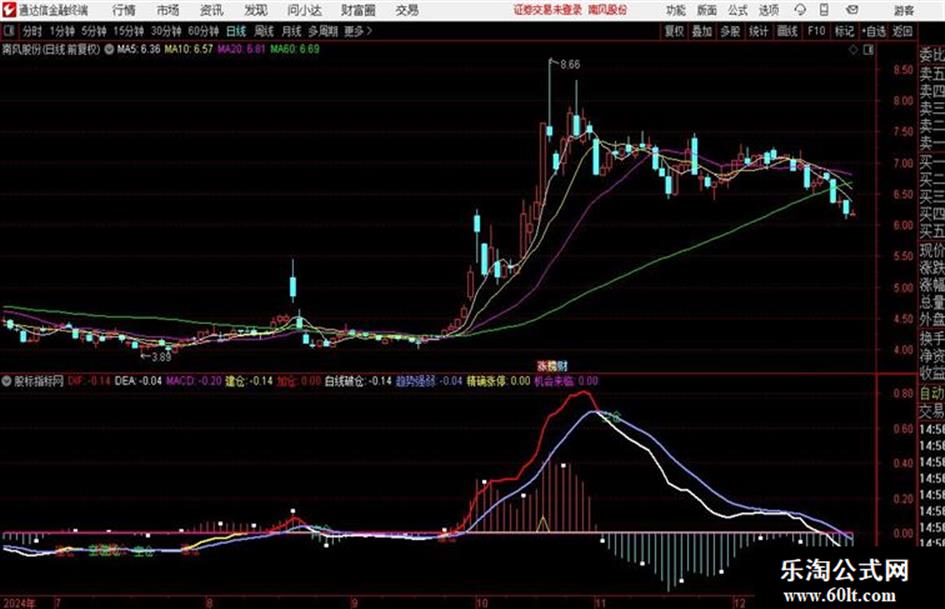The width and height of the screenshot is (945, 609).
Task: Click the 画线 drawing tools button
Action: (x=787, y=31)
